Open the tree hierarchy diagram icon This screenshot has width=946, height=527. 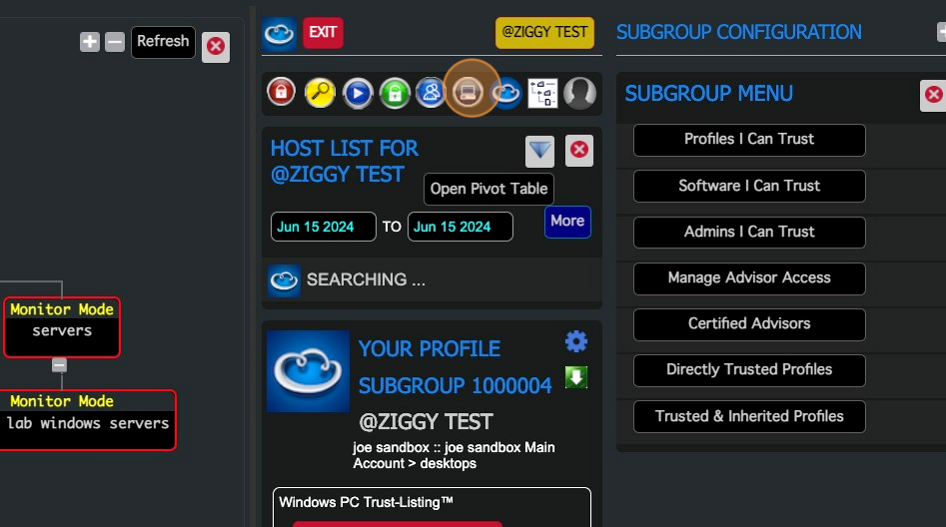[543, 93]
